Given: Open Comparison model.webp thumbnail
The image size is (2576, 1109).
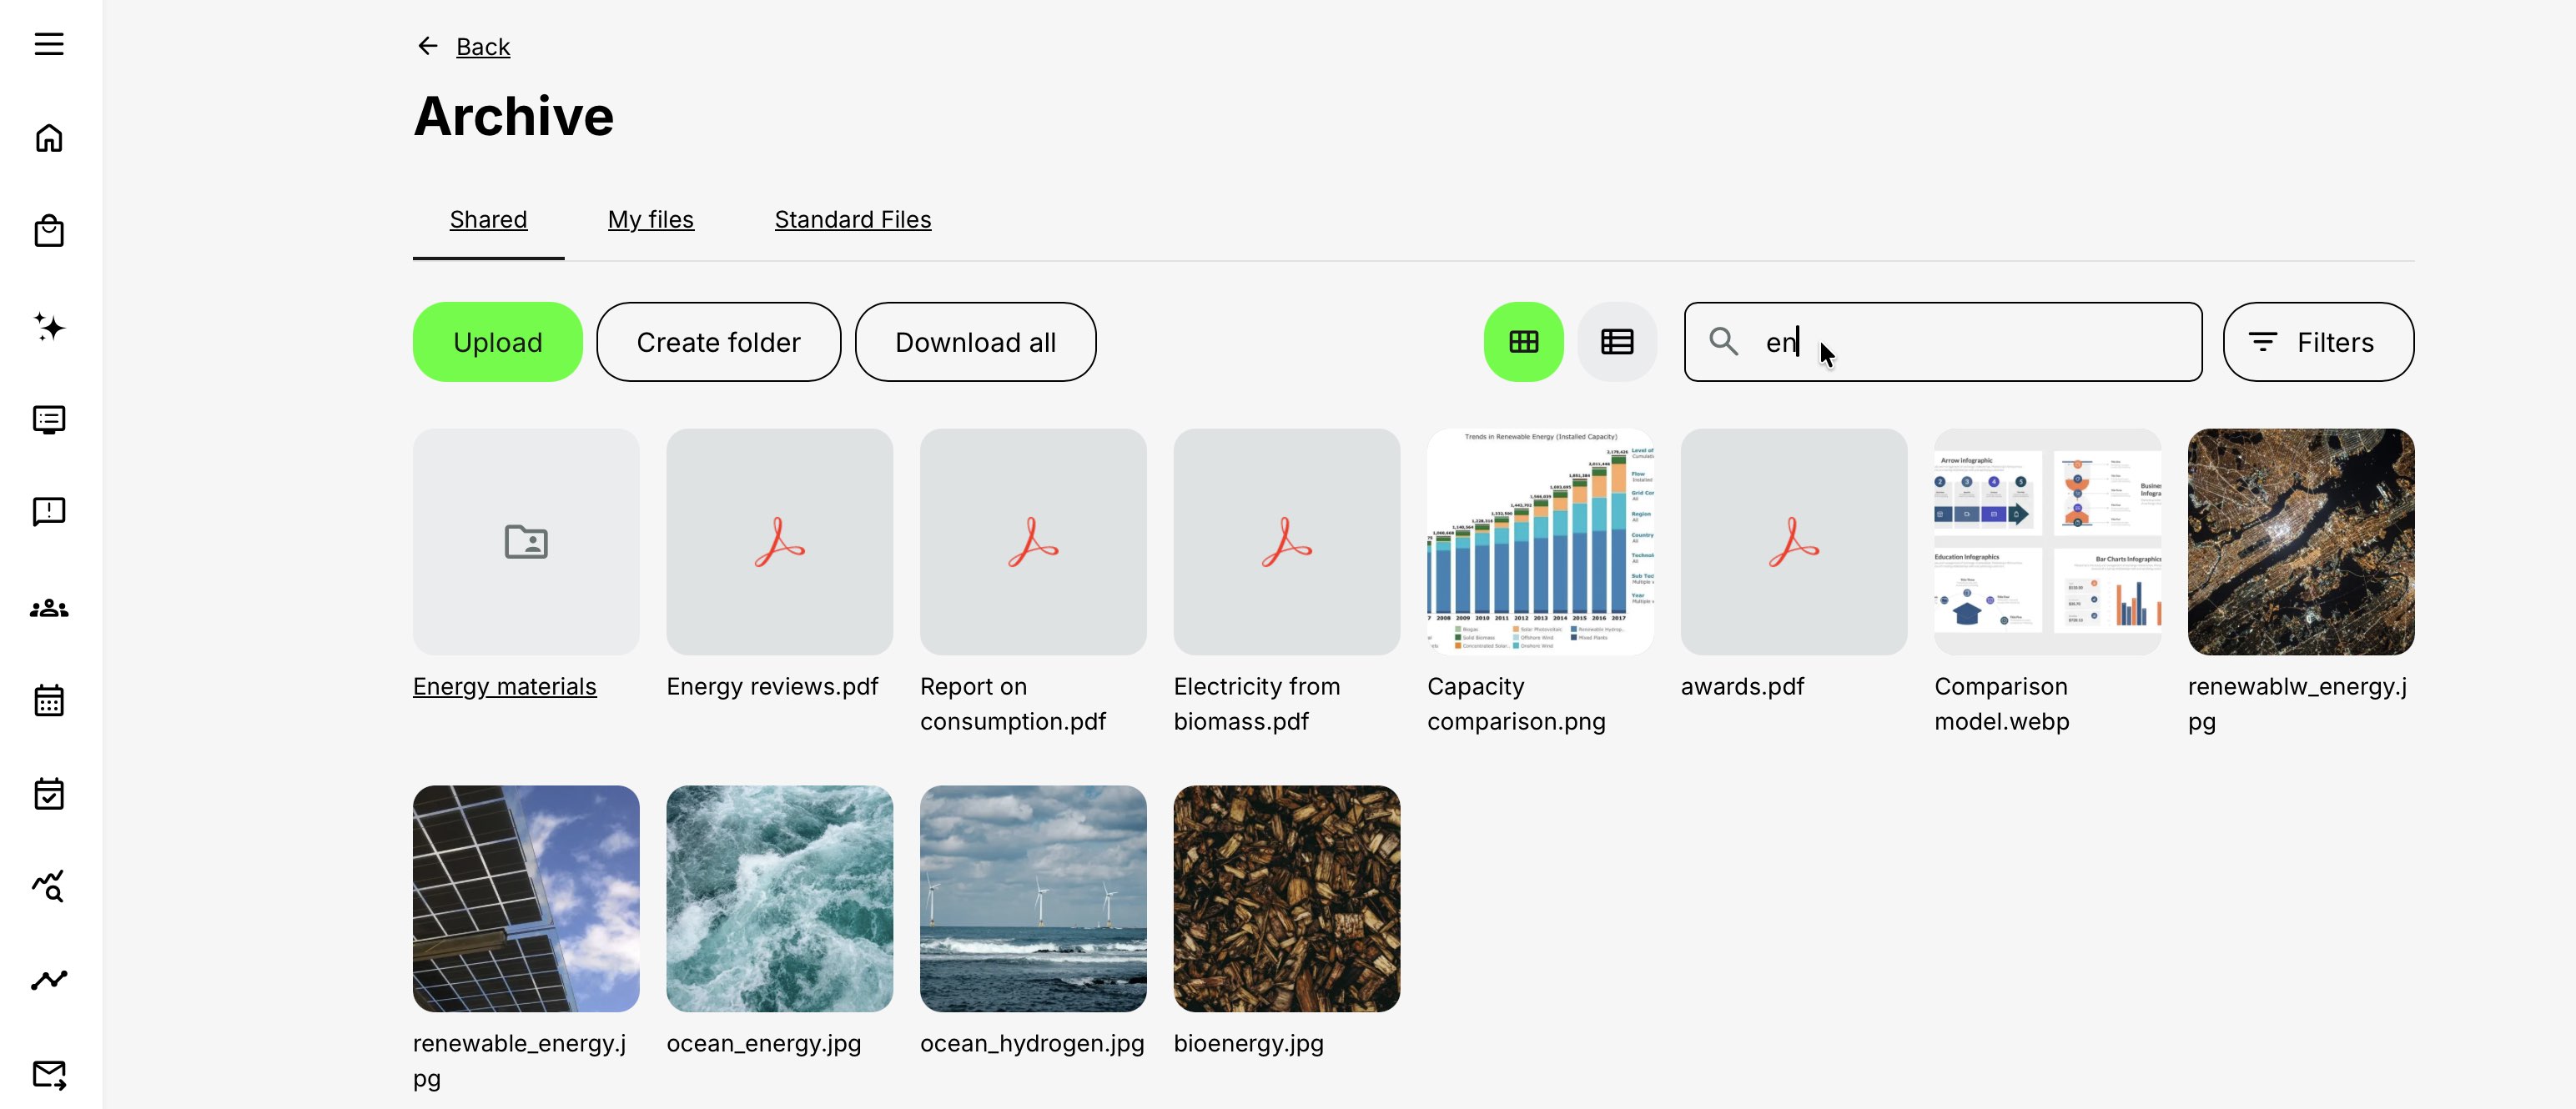Looking at the screenshot, I should 2047,542.
